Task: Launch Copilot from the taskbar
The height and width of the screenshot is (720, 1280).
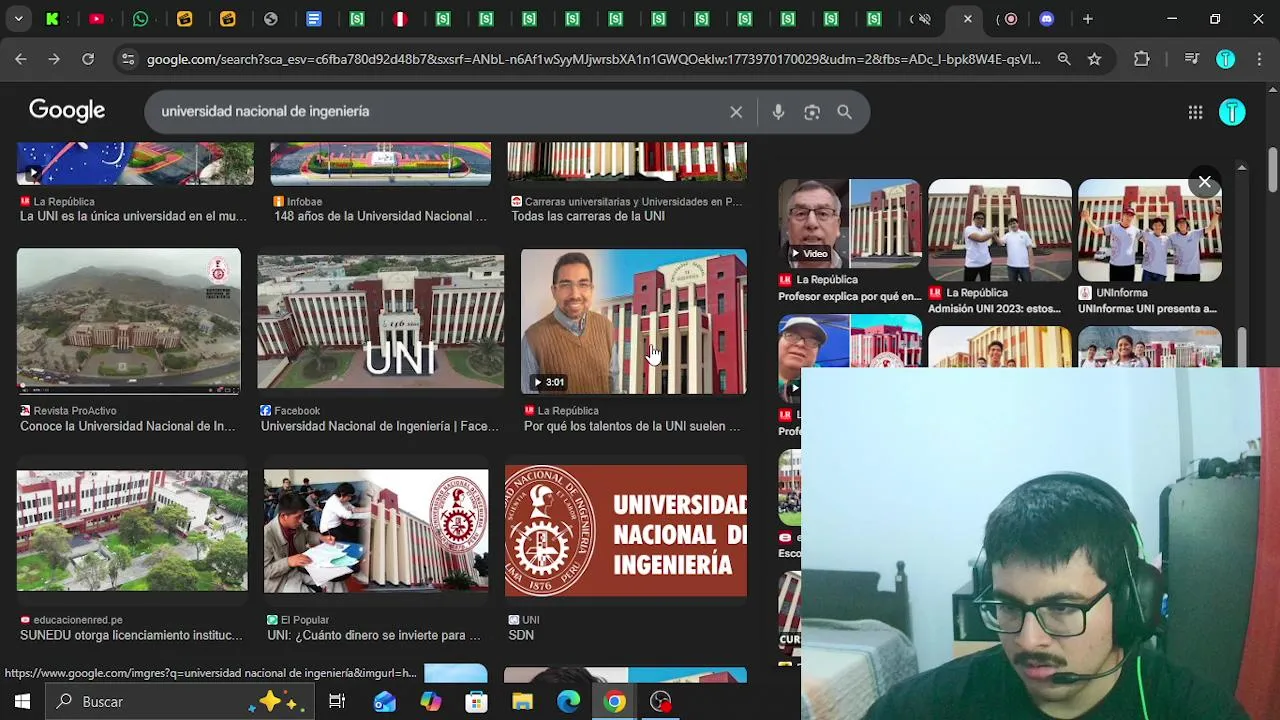Action: click(x=431, y=702)
